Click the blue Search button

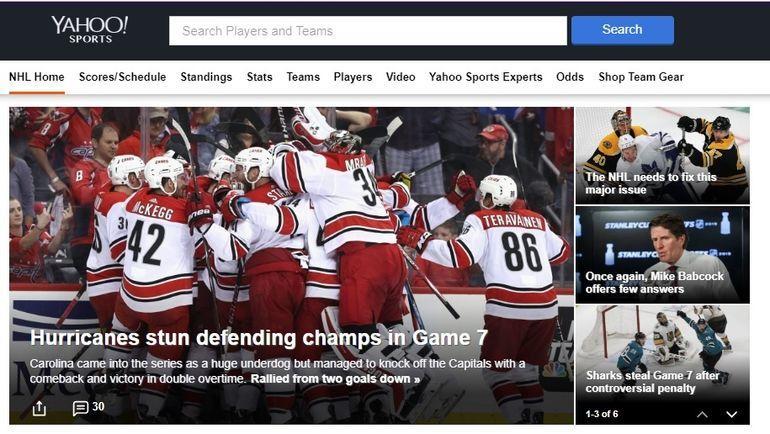pos(622,30)
